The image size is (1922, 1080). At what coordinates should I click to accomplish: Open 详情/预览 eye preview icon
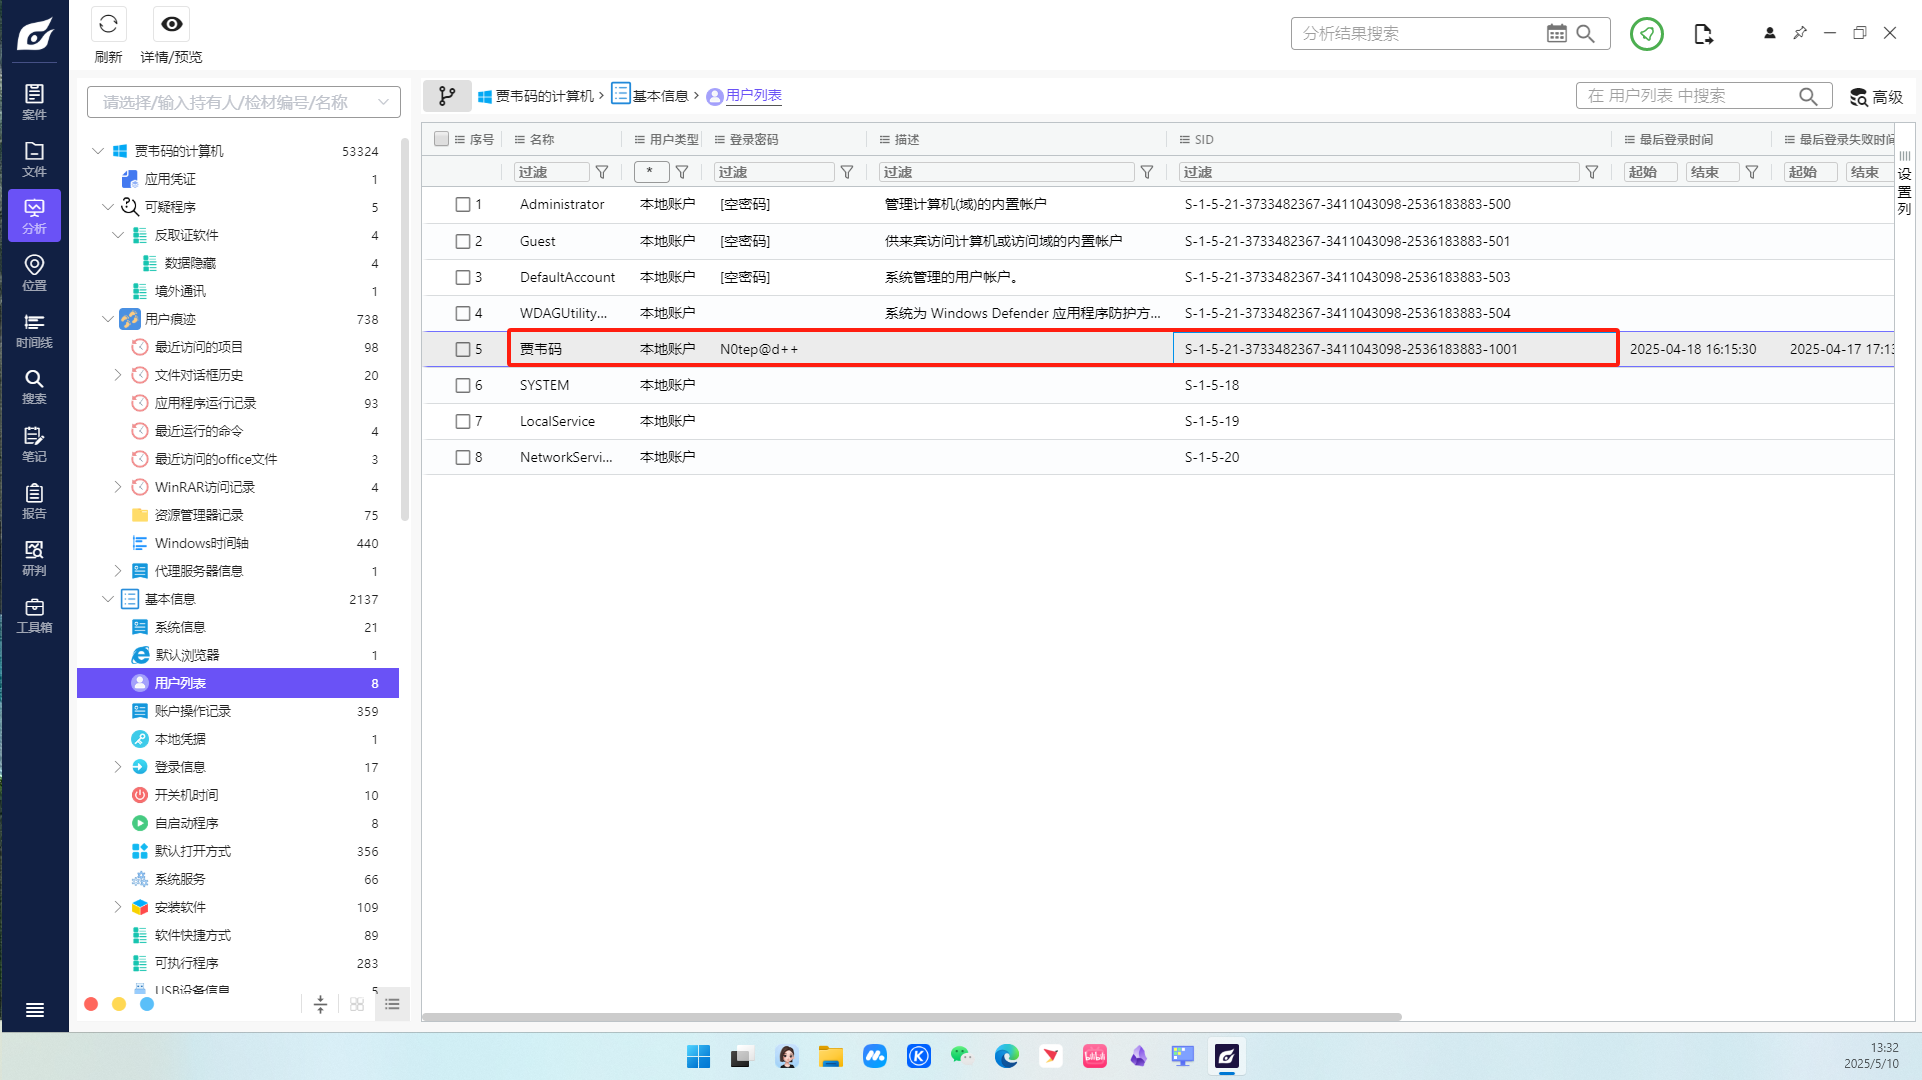tap(172, 25)
